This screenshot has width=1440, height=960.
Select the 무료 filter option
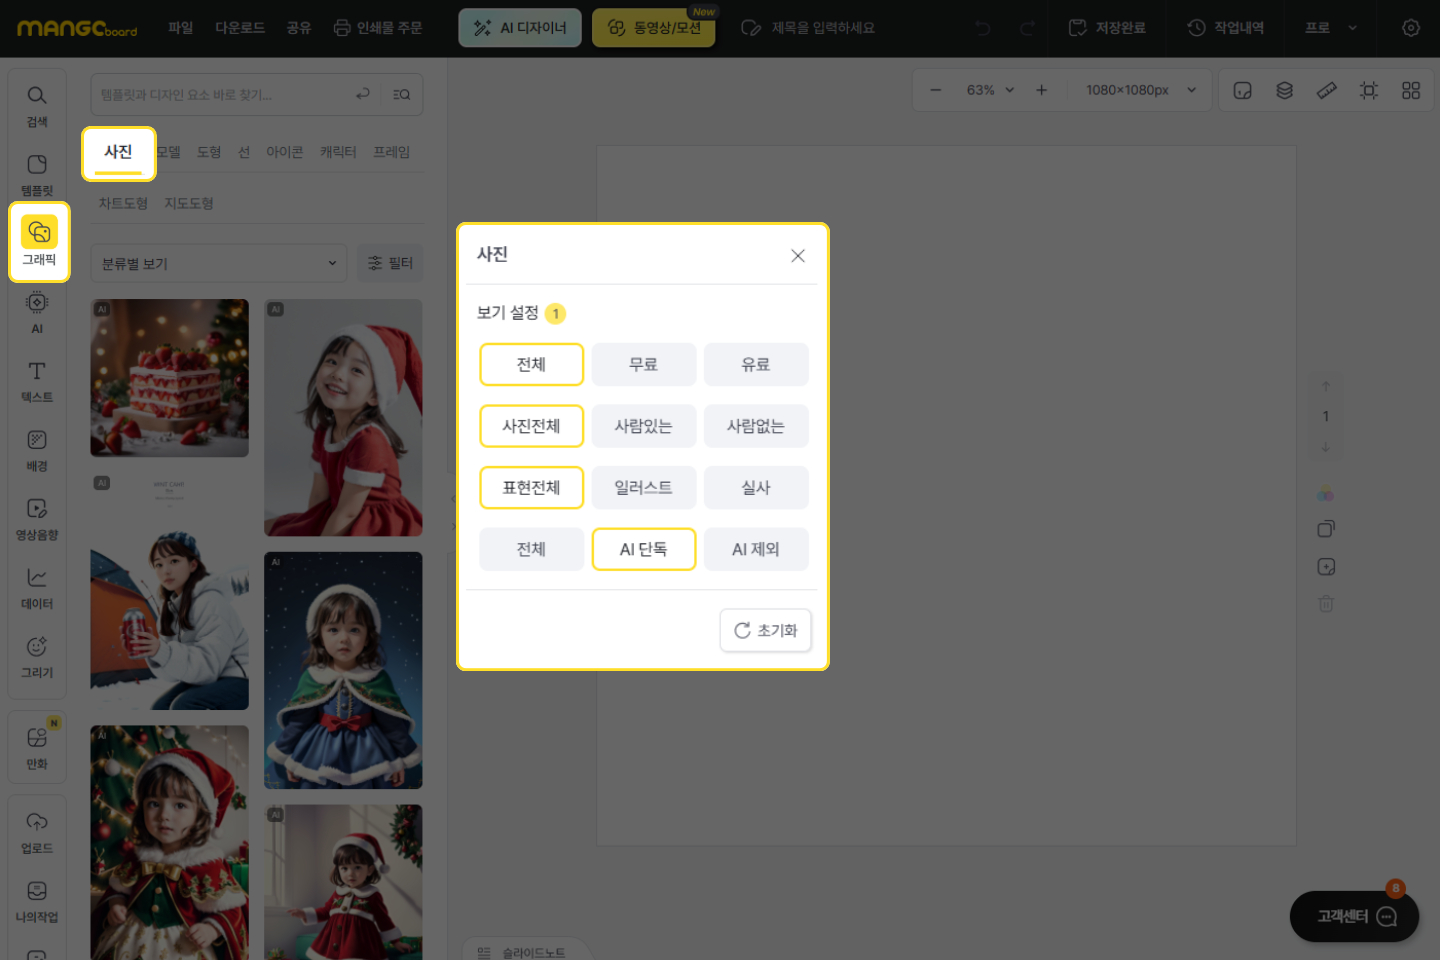pyautogui.click(x=643, y=365)
